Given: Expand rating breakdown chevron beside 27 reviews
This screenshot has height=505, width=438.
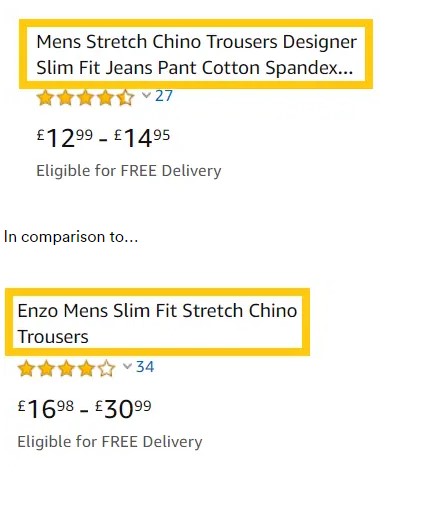Looking at the screenshot, I should coord(146,95).
